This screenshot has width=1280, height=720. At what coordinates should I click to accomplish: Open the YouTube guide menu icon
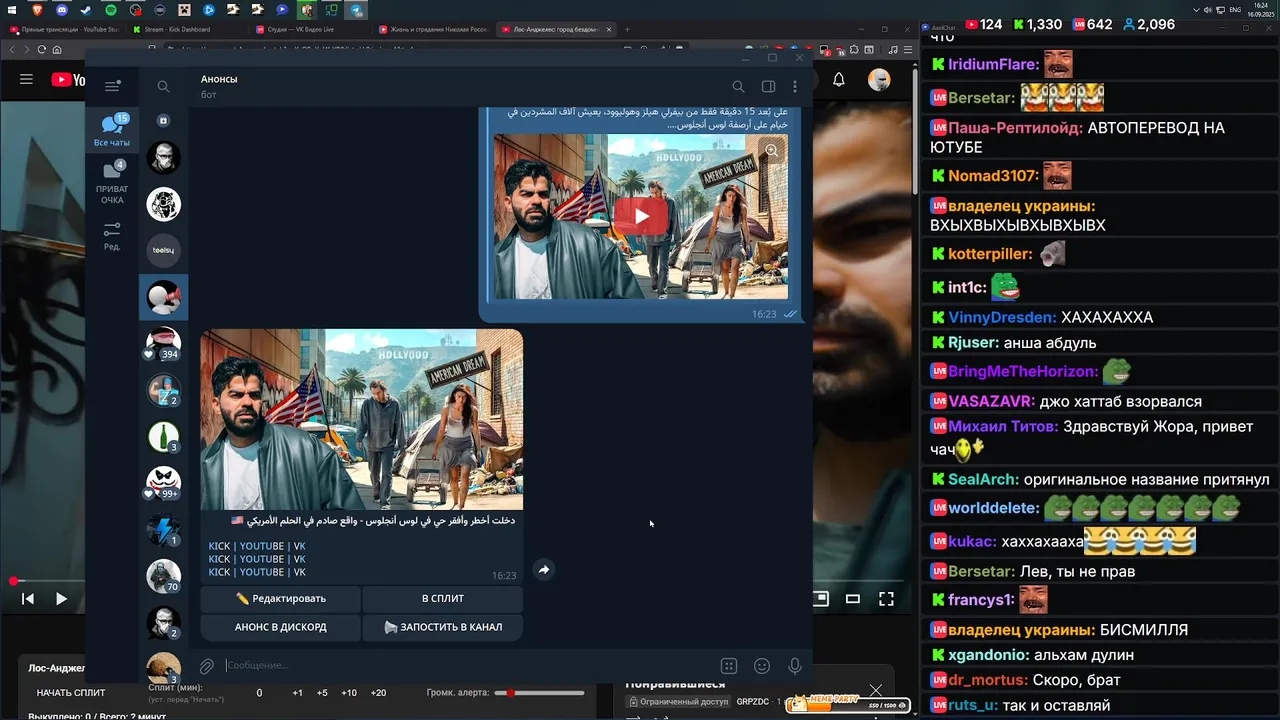26,80
